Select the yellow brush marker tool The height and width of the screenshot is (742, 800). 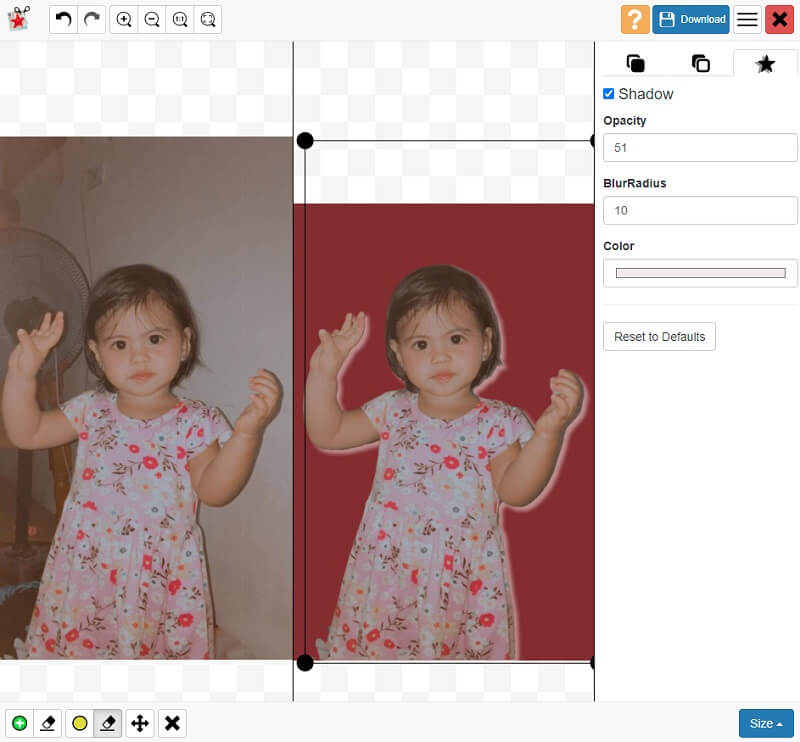pyautogui.click(x=77, y=723)
